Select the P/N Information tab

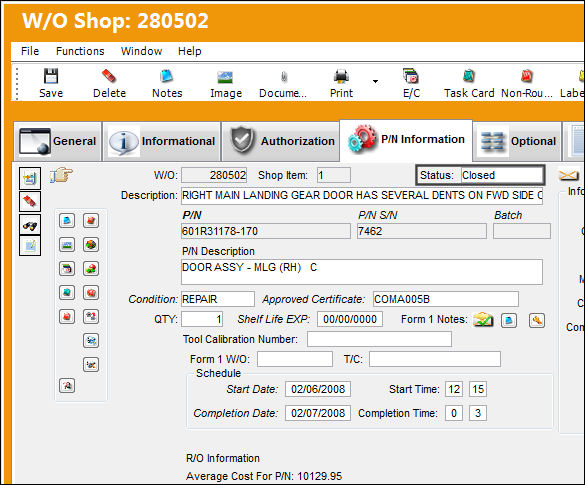406,140
